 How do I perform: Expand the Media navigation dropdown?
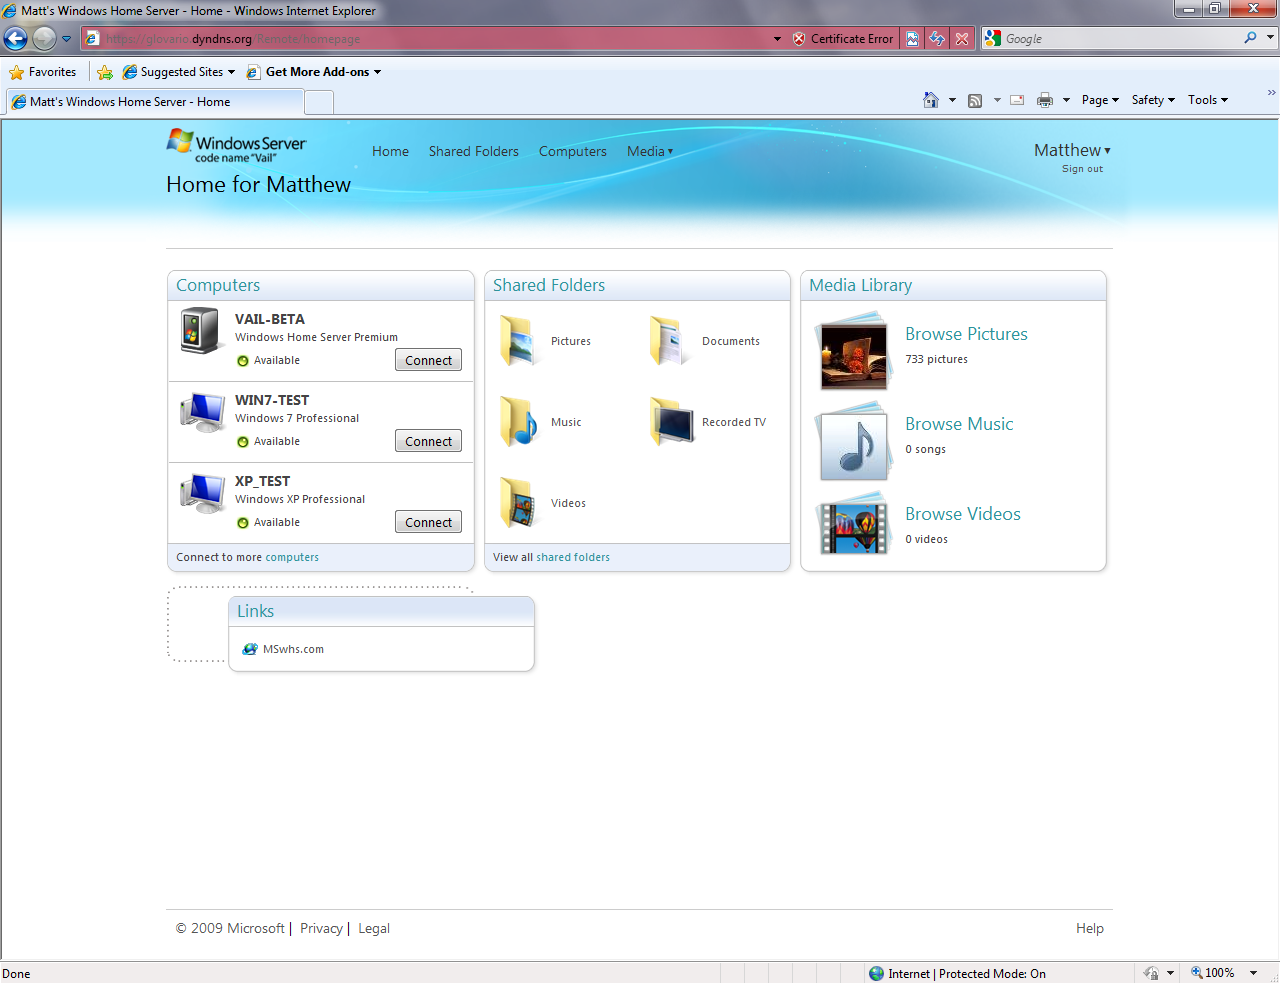pyautogui.click(x=650, y=151)
